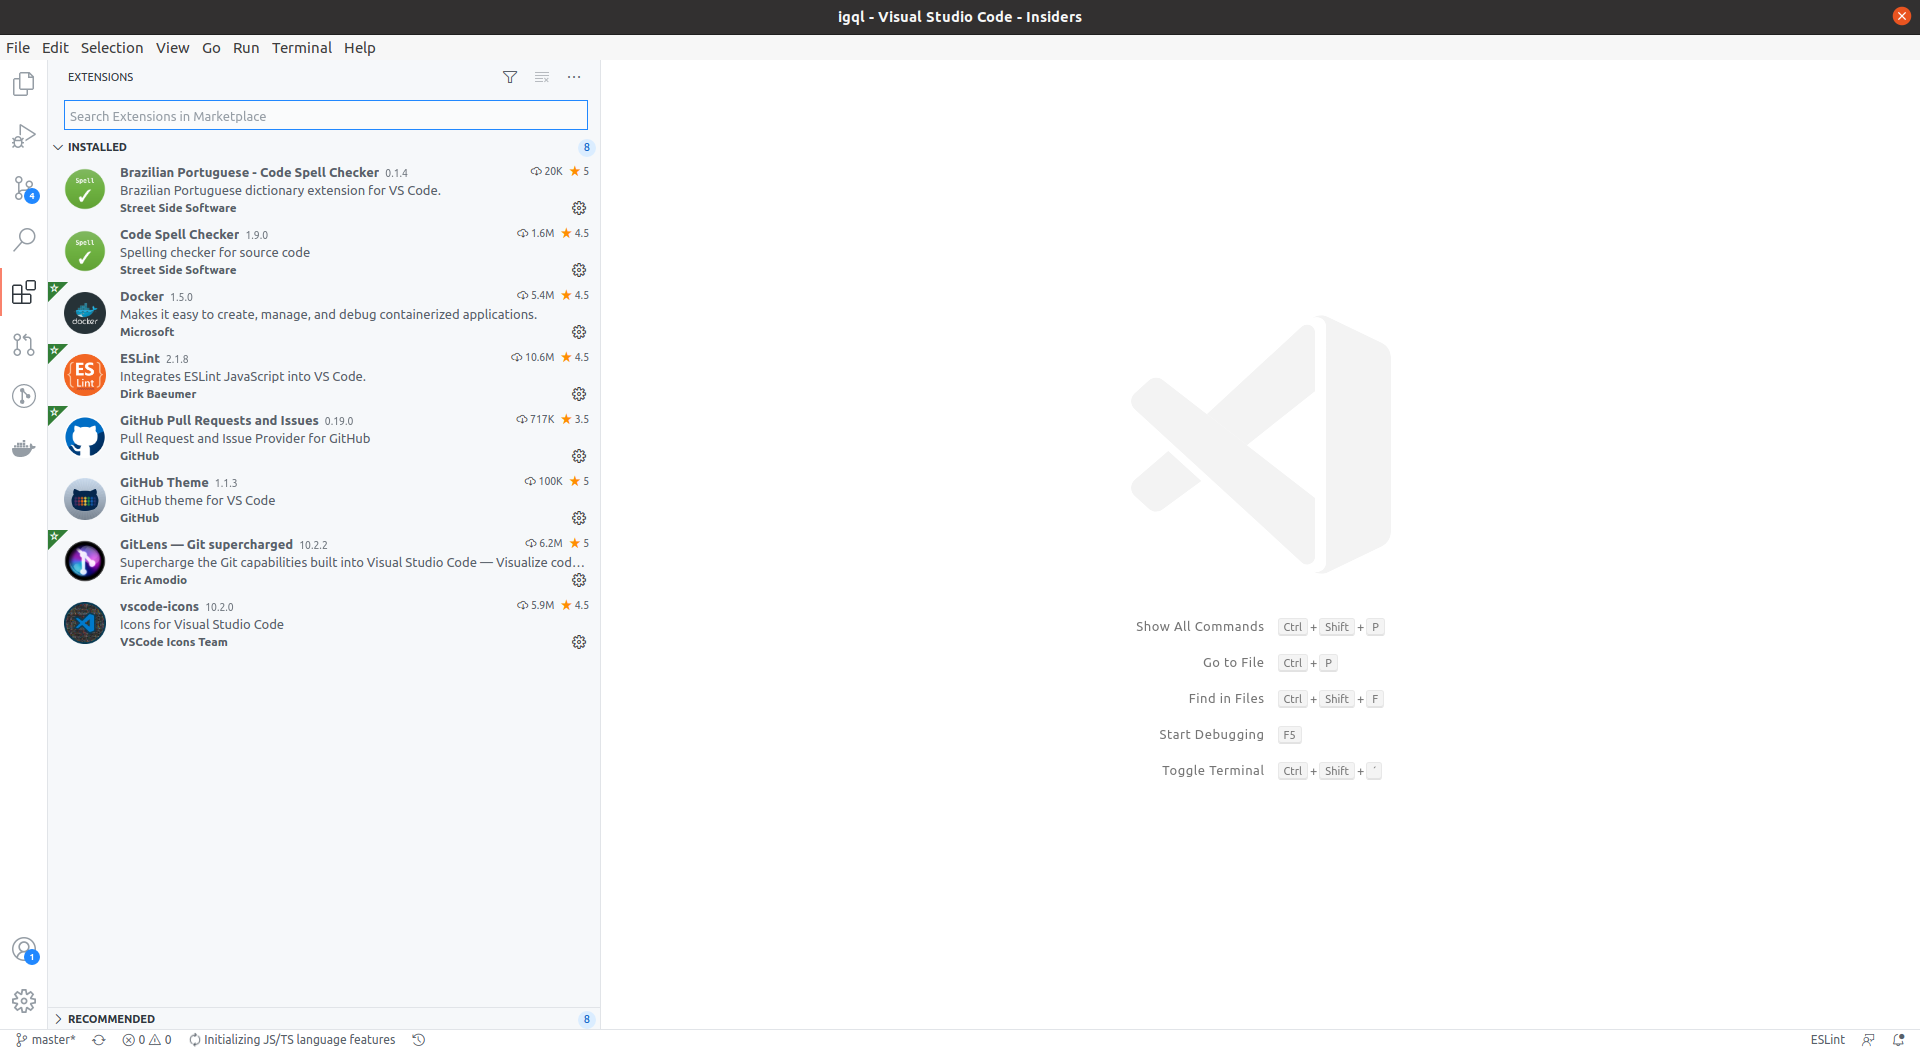Open notifications bell in status bar
Screen dimensions: 1920x1051
click(1898, 1040)
